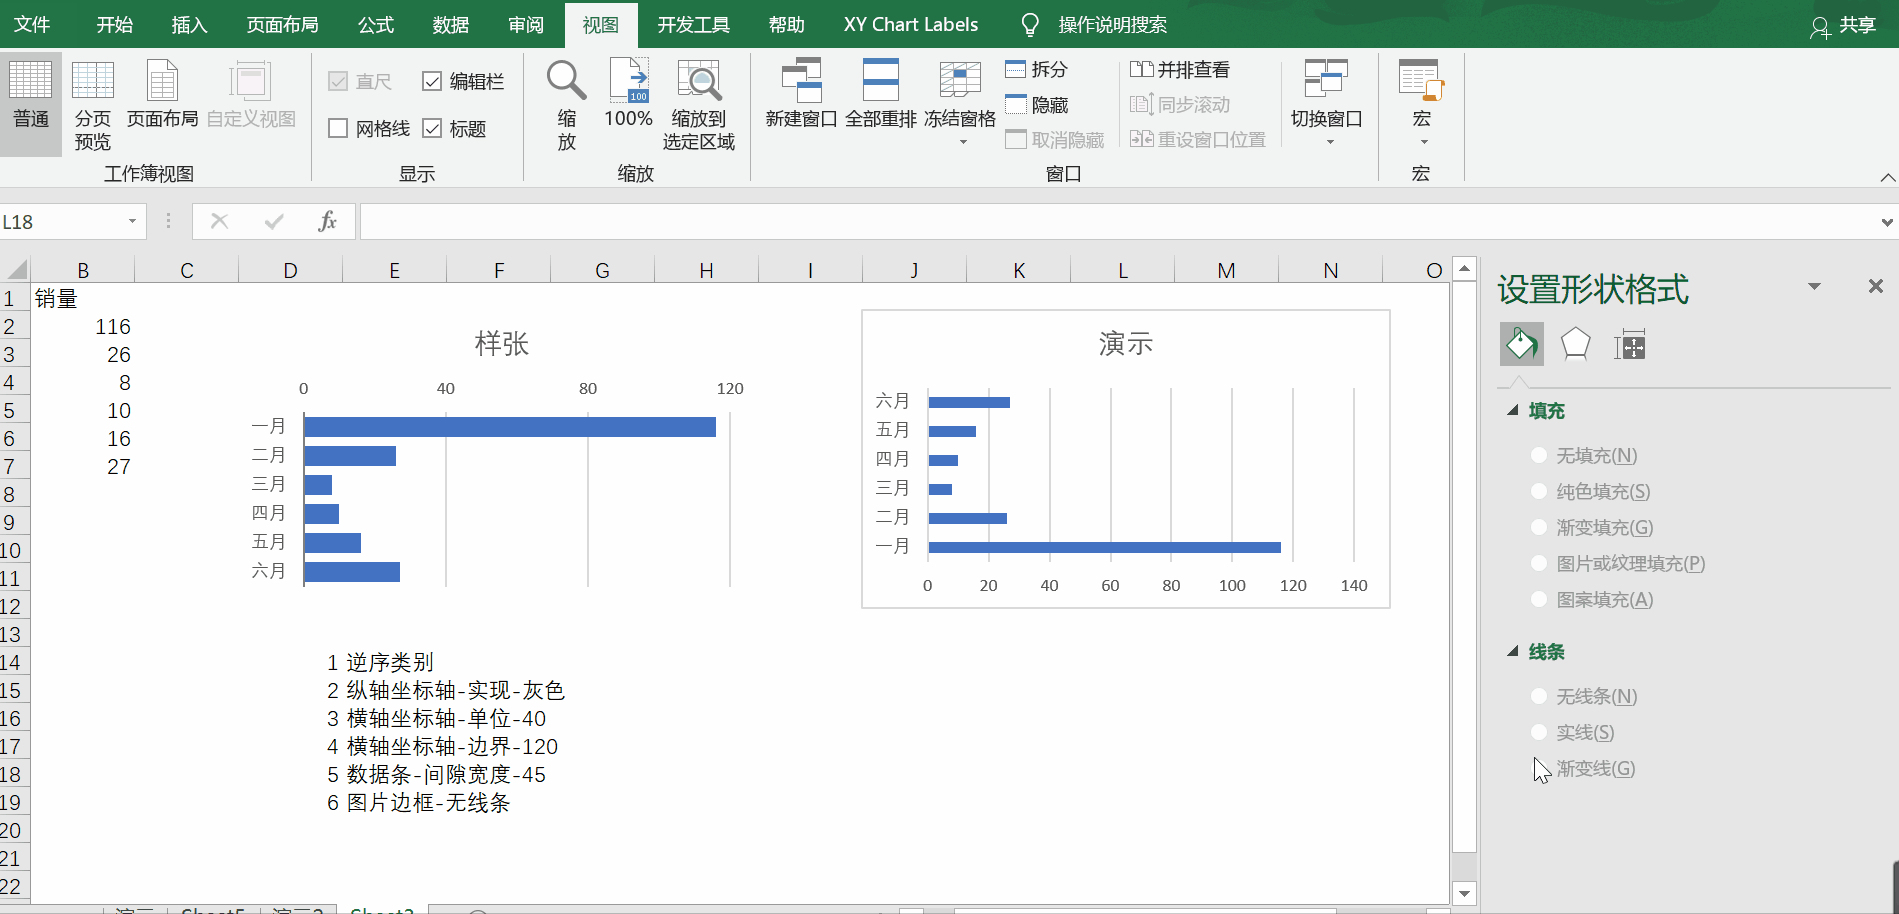This screenshot has width=1899, height=914.
Task: Click the formula bar input field
Action: (x=1118, y=221)
